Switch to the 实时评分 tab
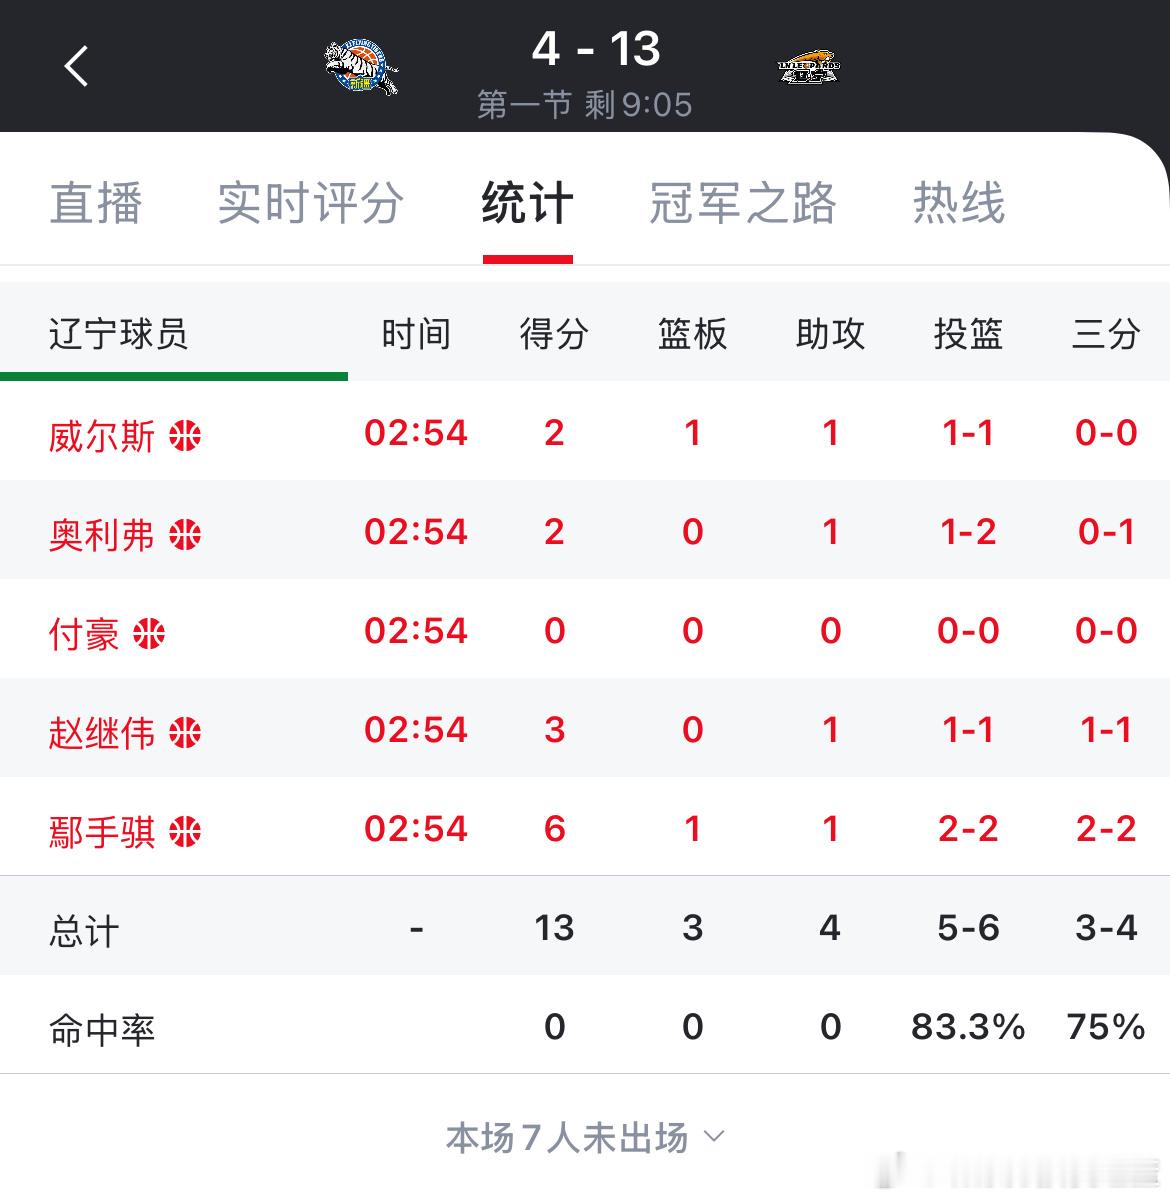 click(x=311, y=203)
